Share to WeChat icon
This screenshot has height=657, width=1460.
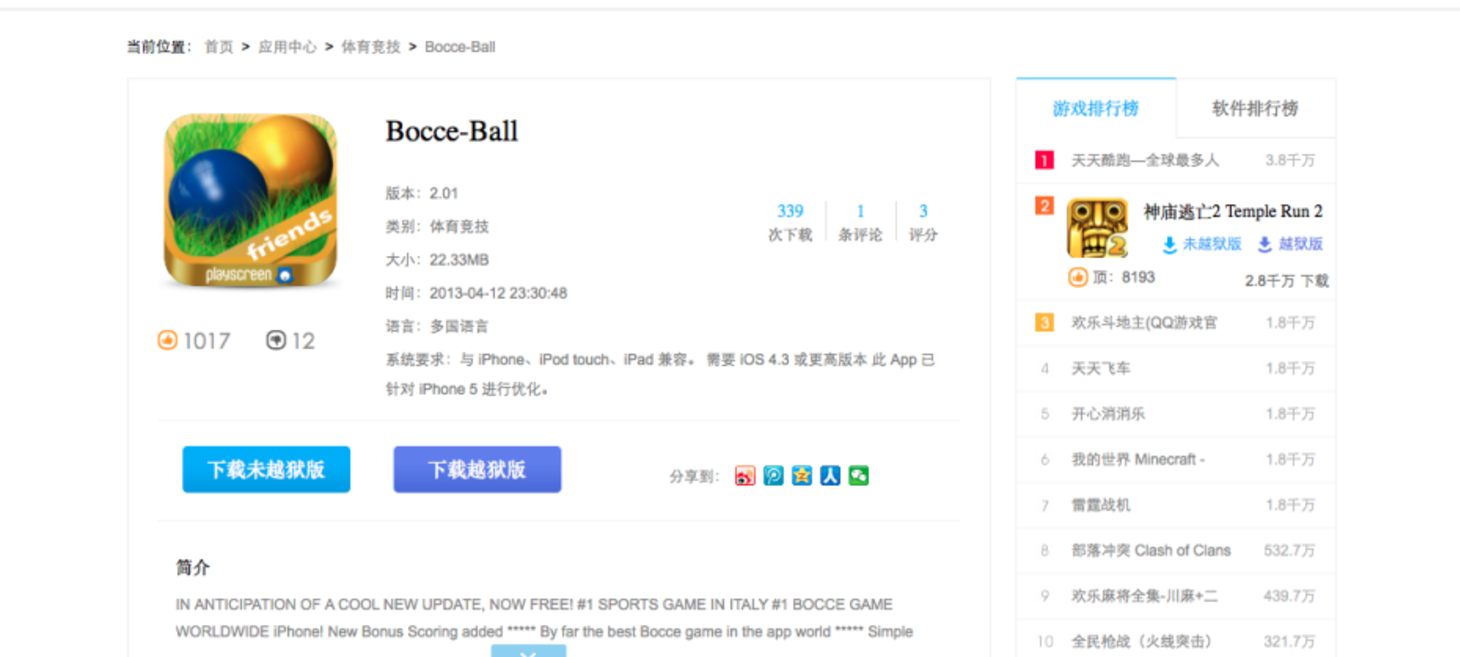tap(858, 476)
